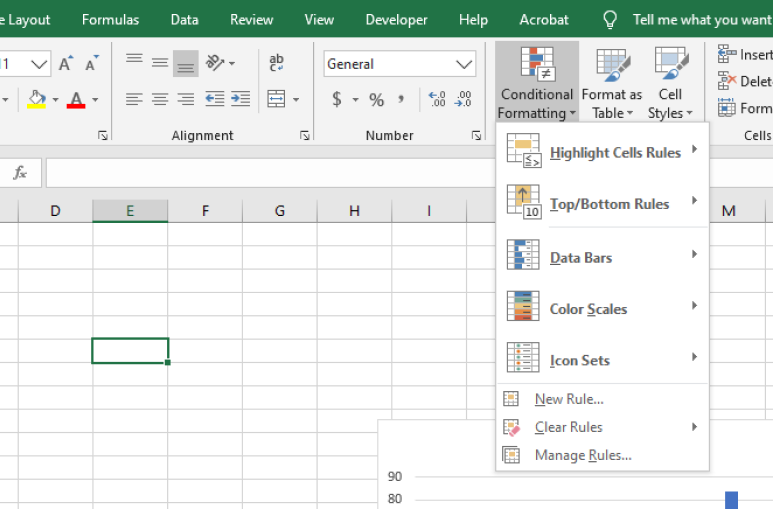This screenshot has height=509, width=773.
Task: Open Alignment settings dialog launcher
Action: pos(305,136)
